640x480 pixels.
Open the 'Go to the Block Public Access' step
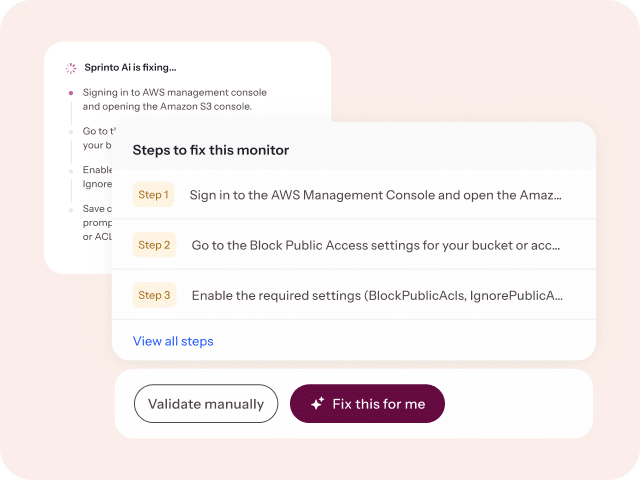click(375, 245)
